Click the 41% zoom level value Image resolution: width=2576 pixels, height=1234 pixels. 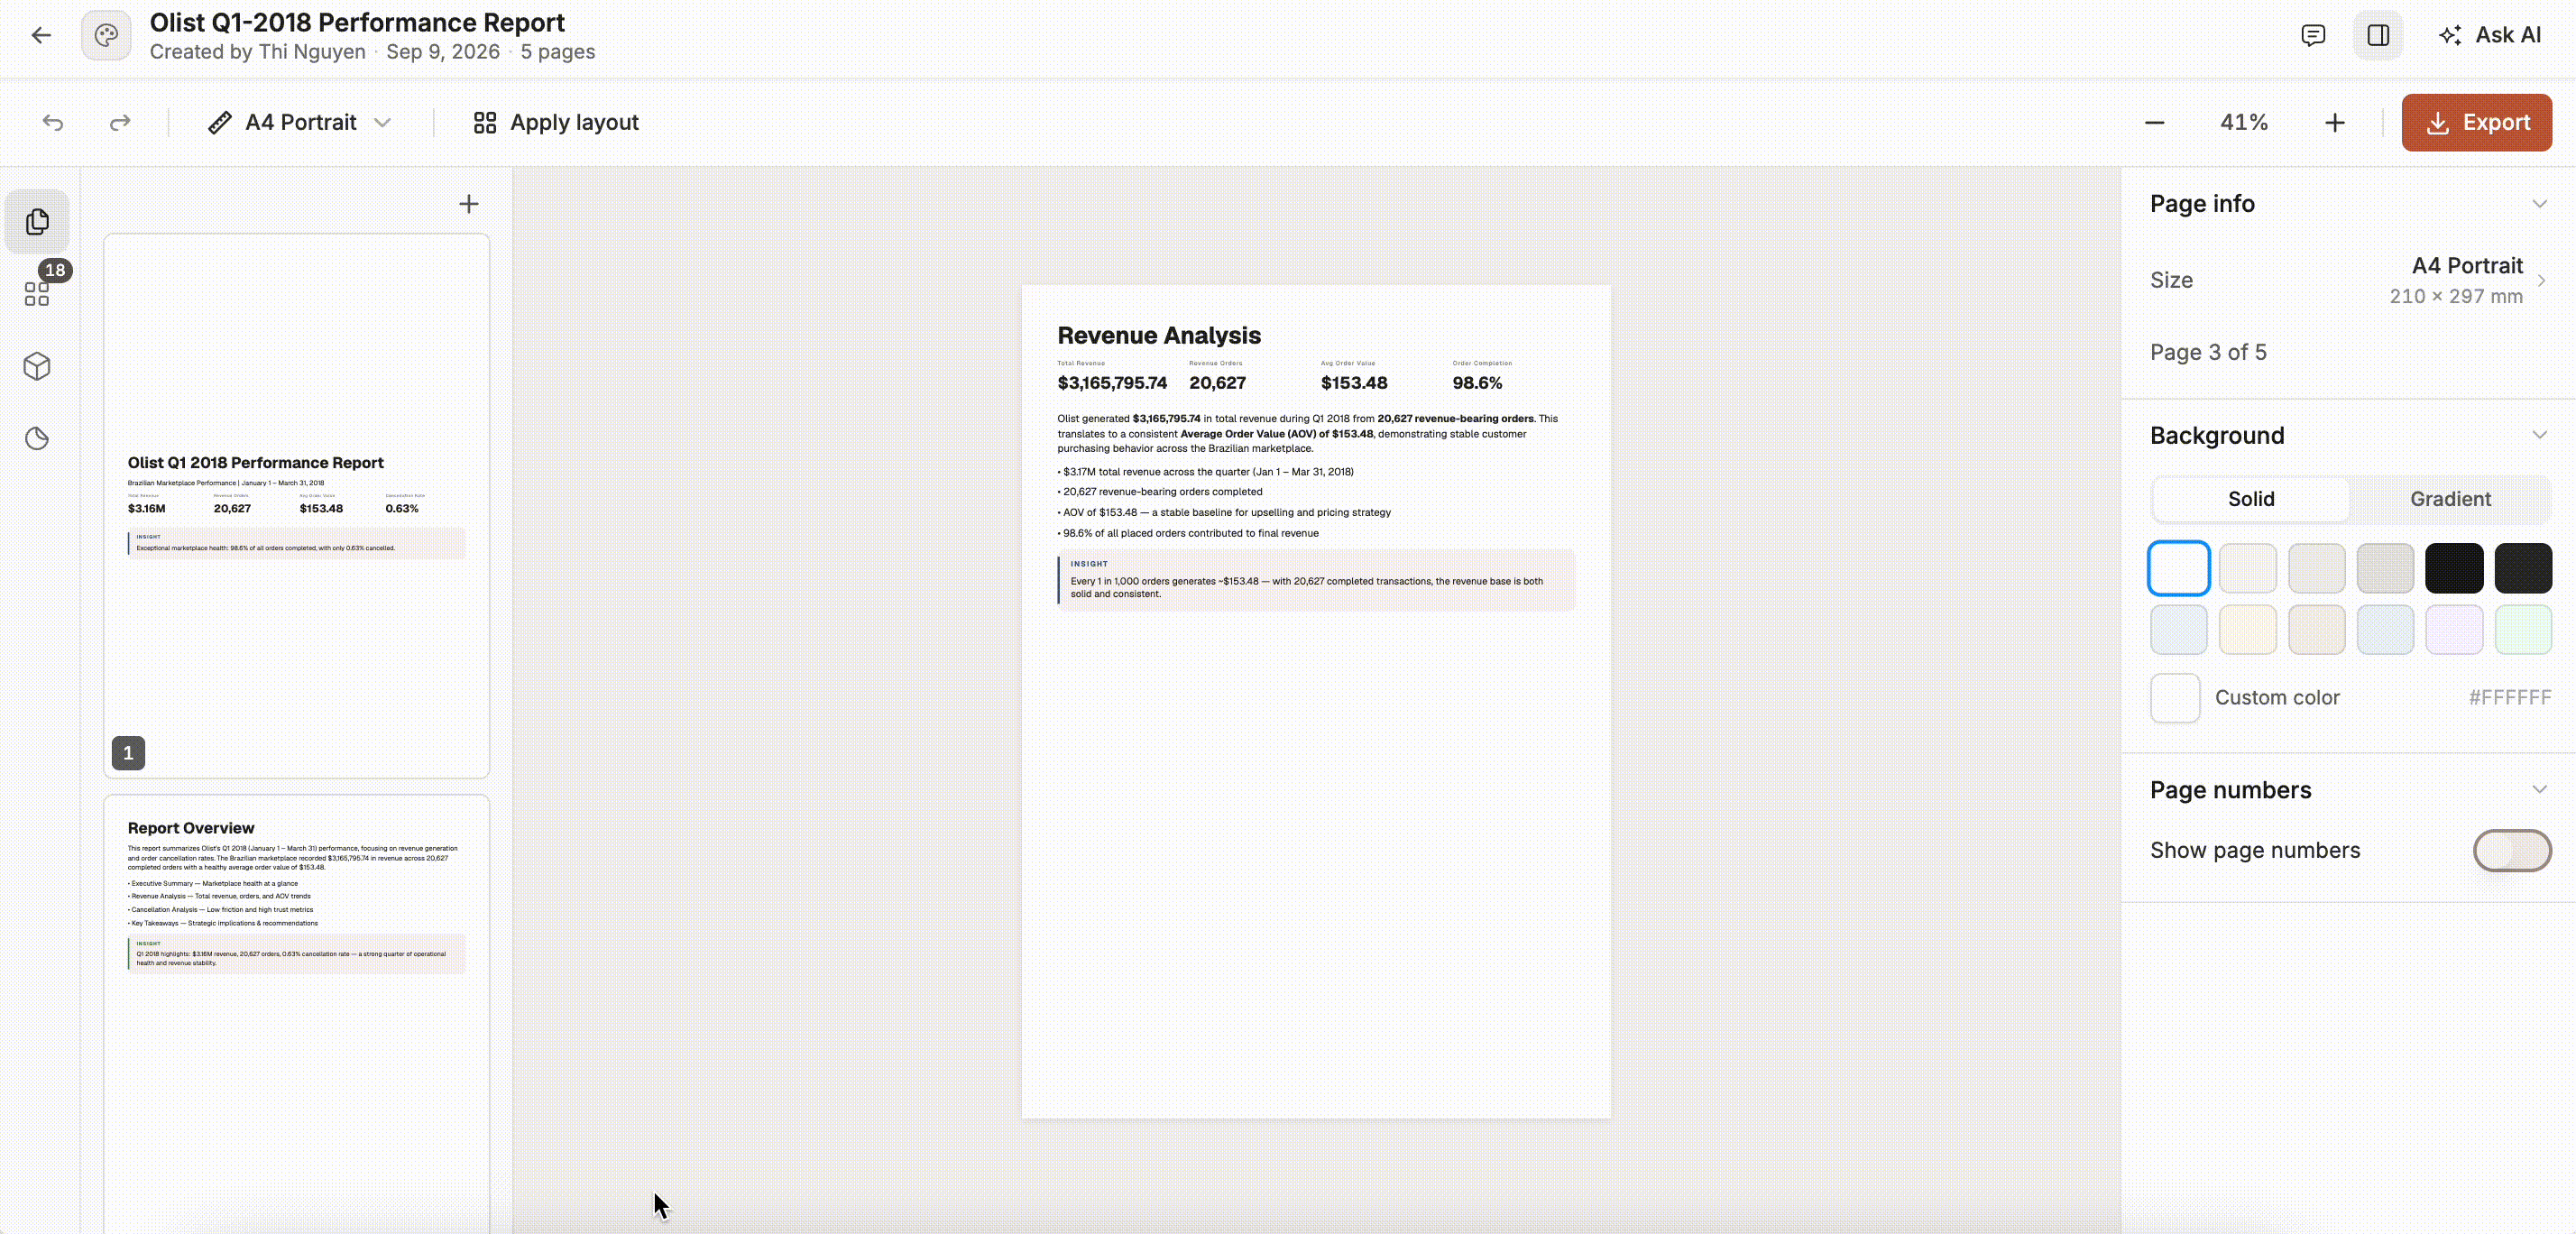coord(2244,122)
